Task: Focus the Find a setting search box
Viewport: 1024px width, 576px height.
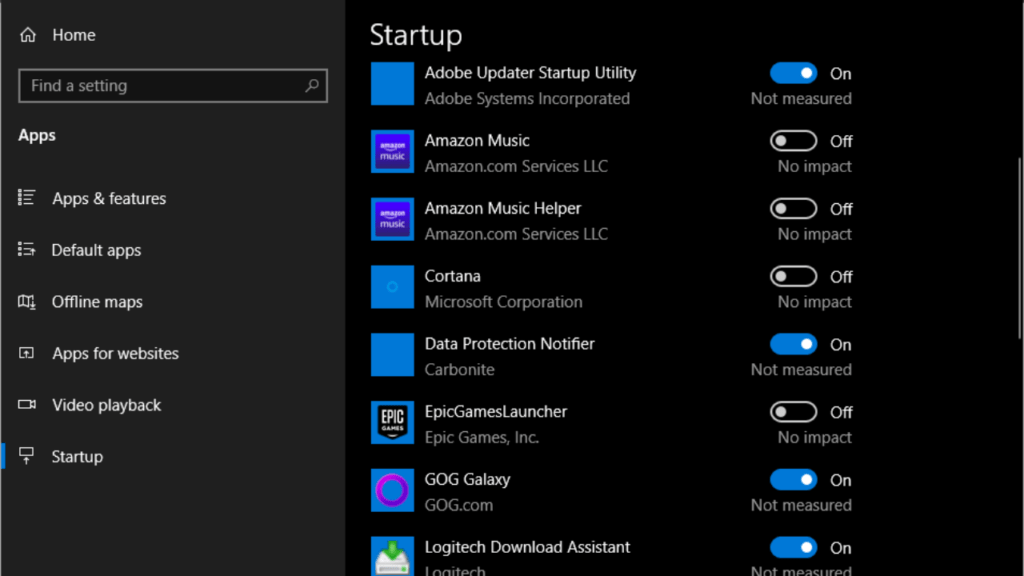Action: pos(173,86)
